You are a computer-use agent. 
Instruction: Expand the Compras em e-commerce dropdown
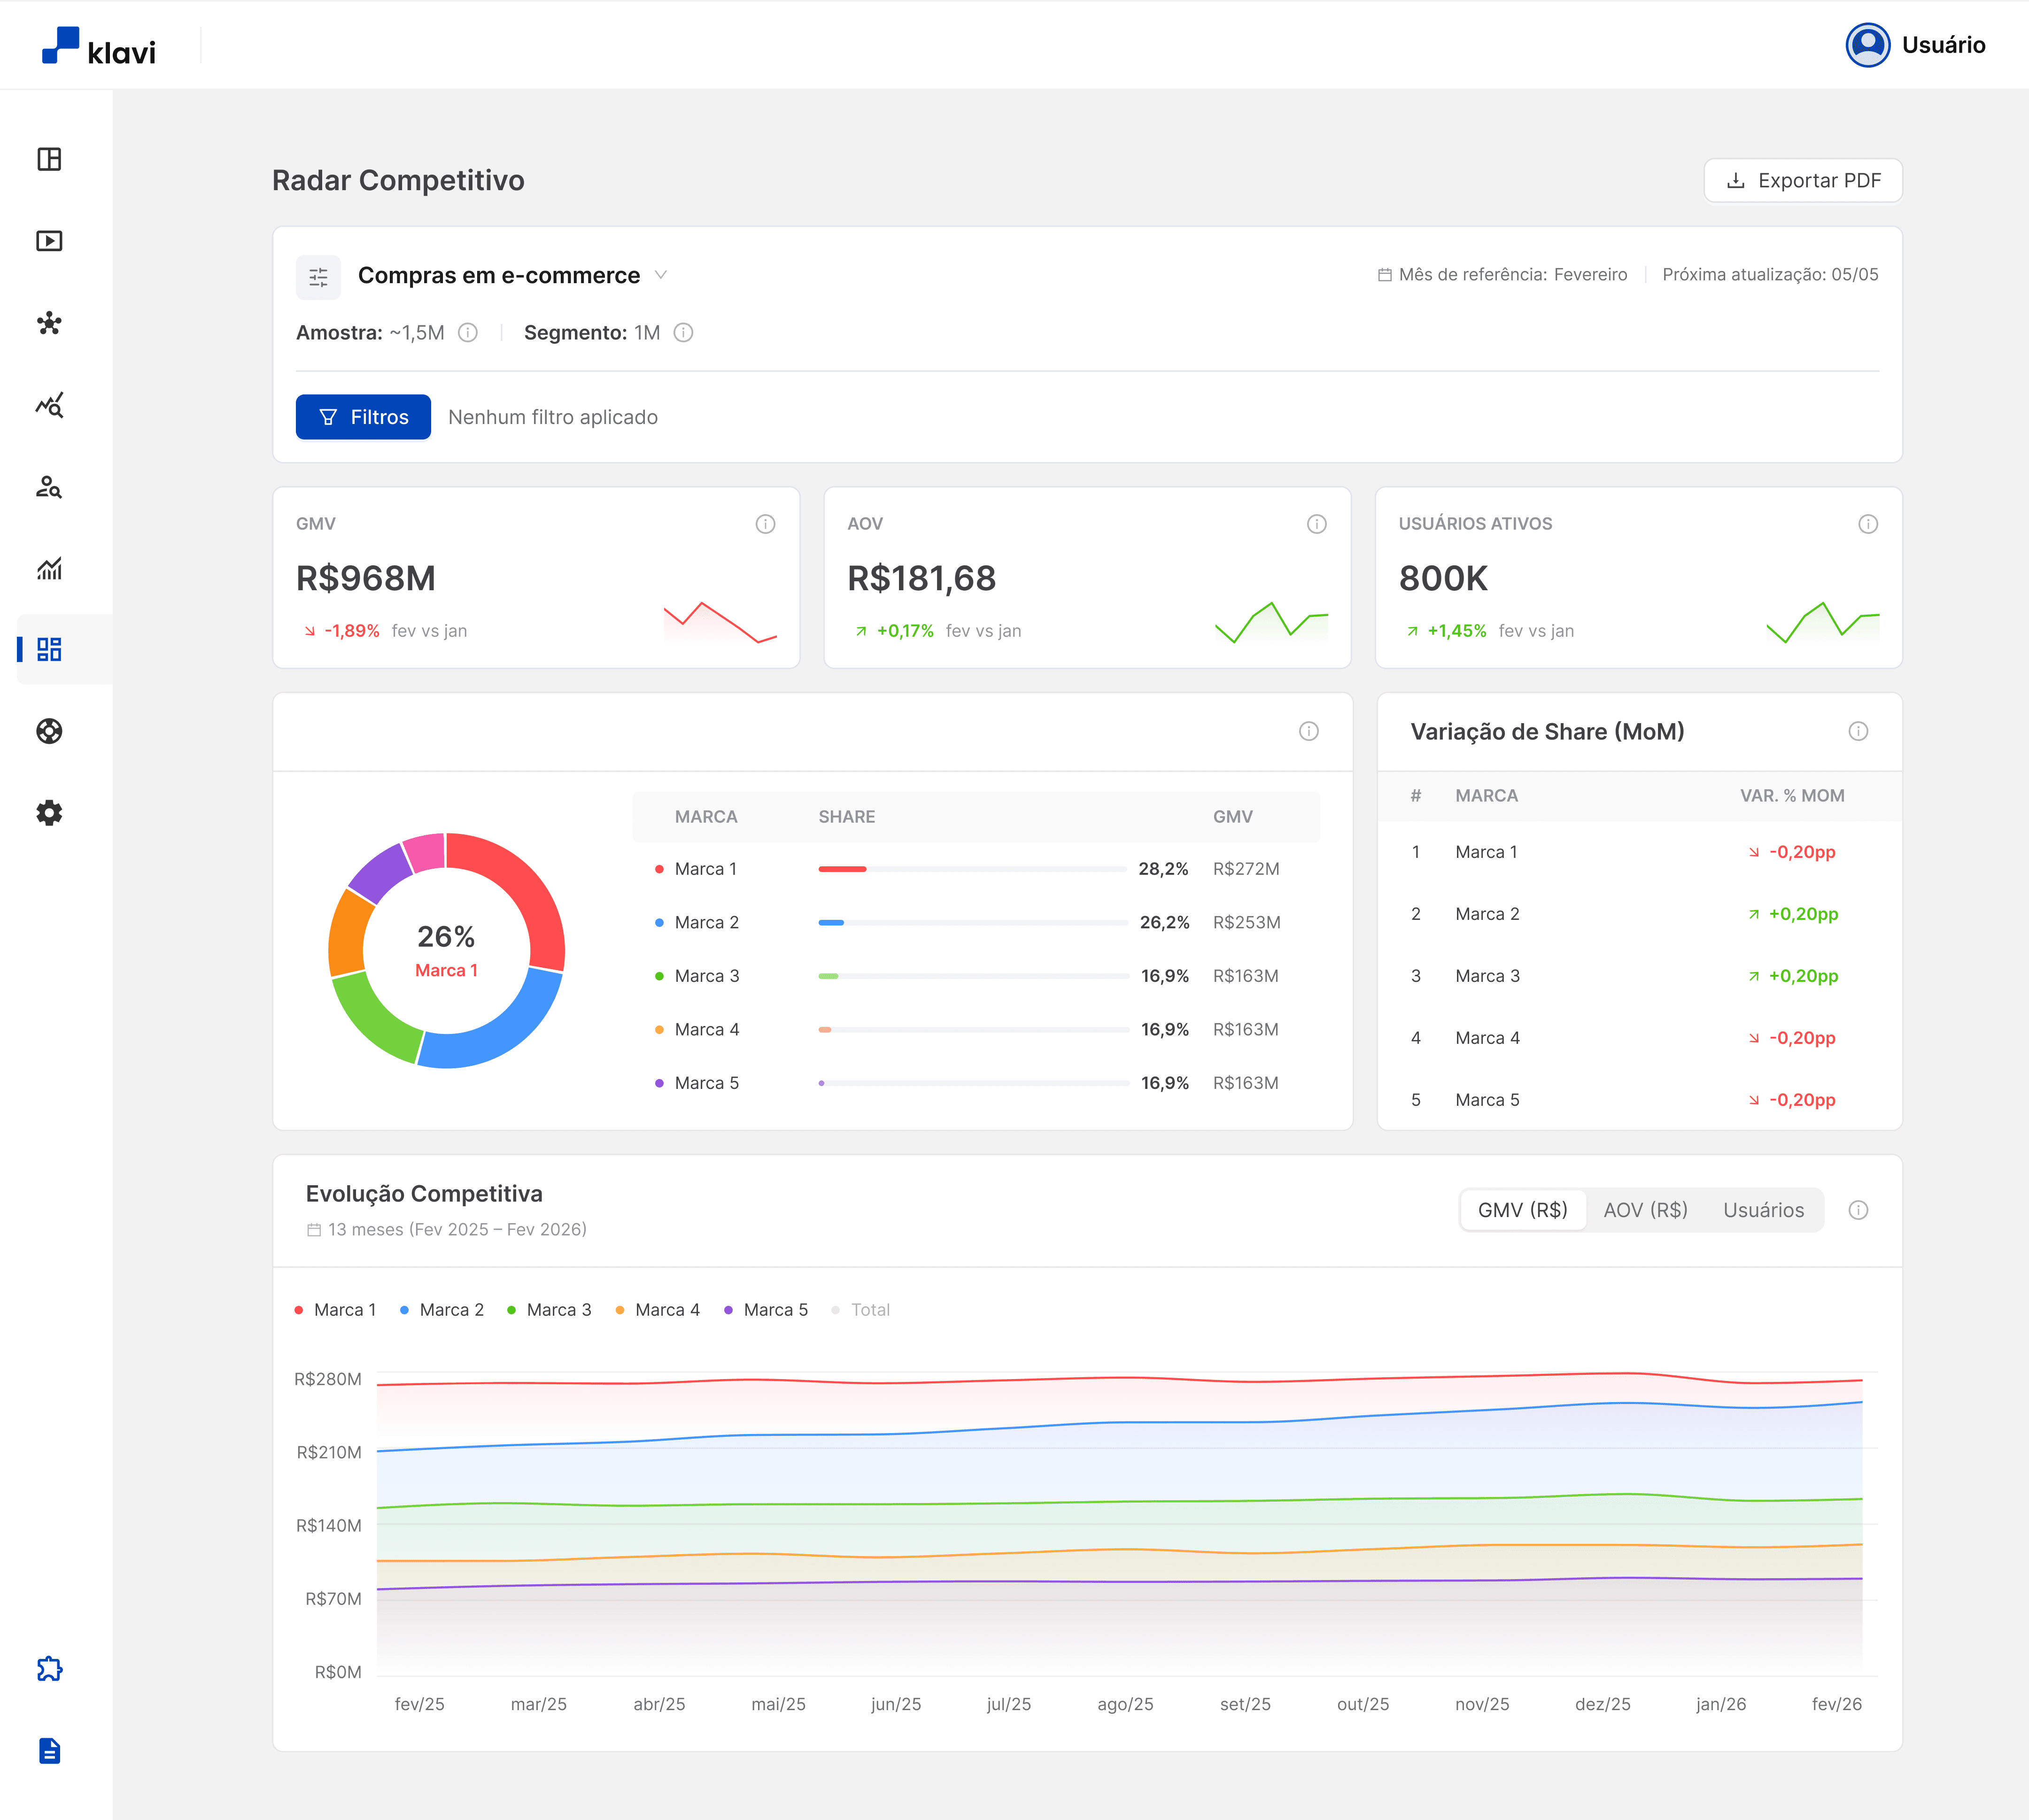pyautogui.click(x=513, y=275)
